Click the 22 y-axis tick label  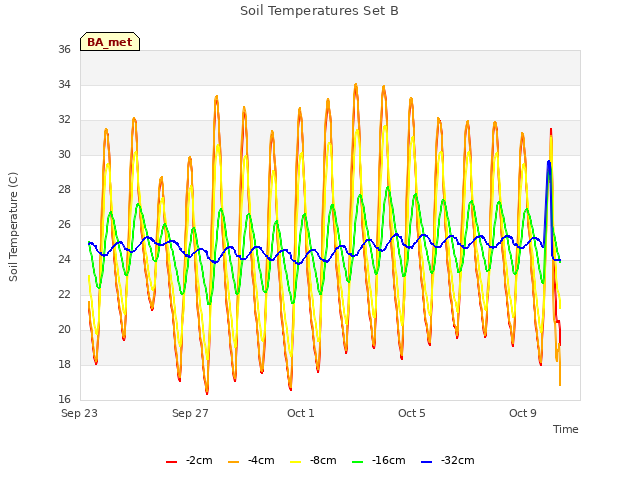(64, 294)
